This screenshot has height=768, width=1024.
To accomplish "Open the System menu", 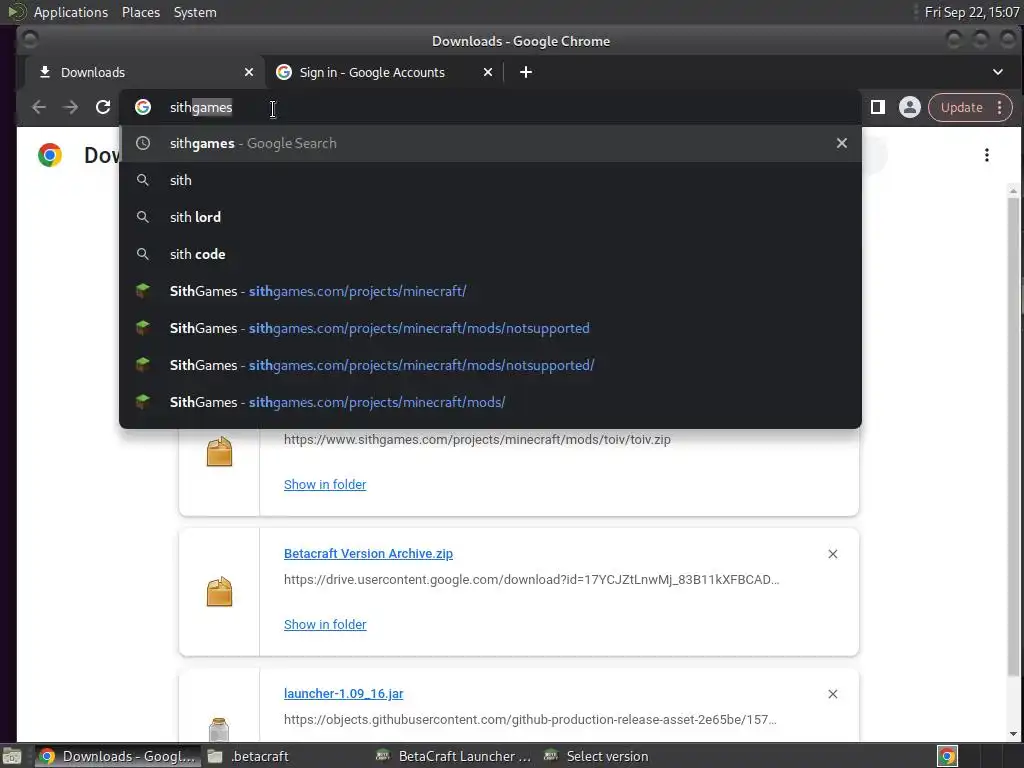I will point(195,12).
